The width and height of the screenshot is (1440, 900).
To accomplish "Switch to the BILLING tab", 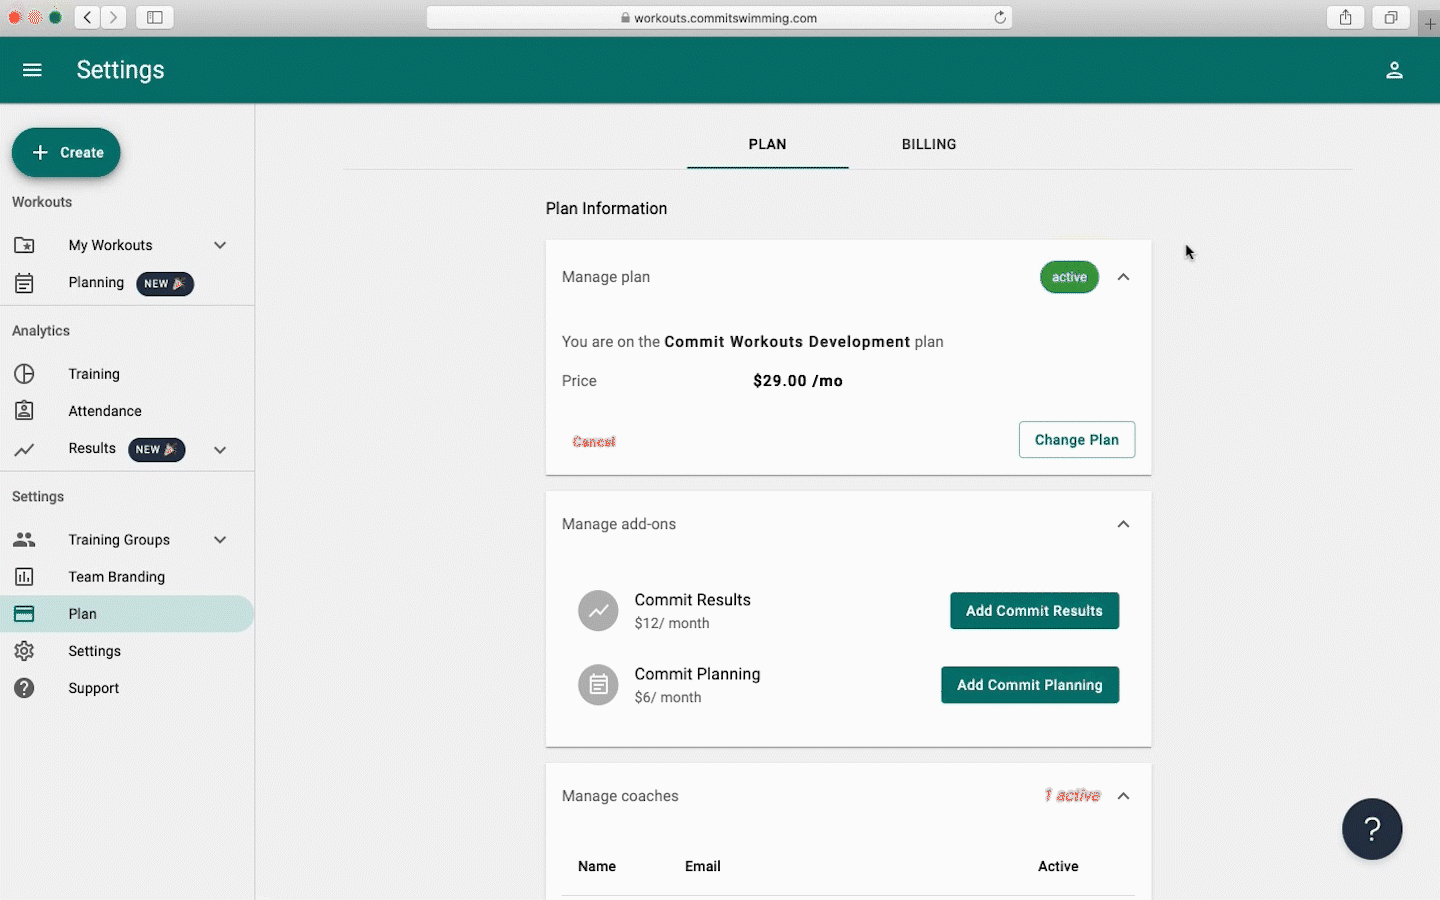I will click(x=929, y=144).
